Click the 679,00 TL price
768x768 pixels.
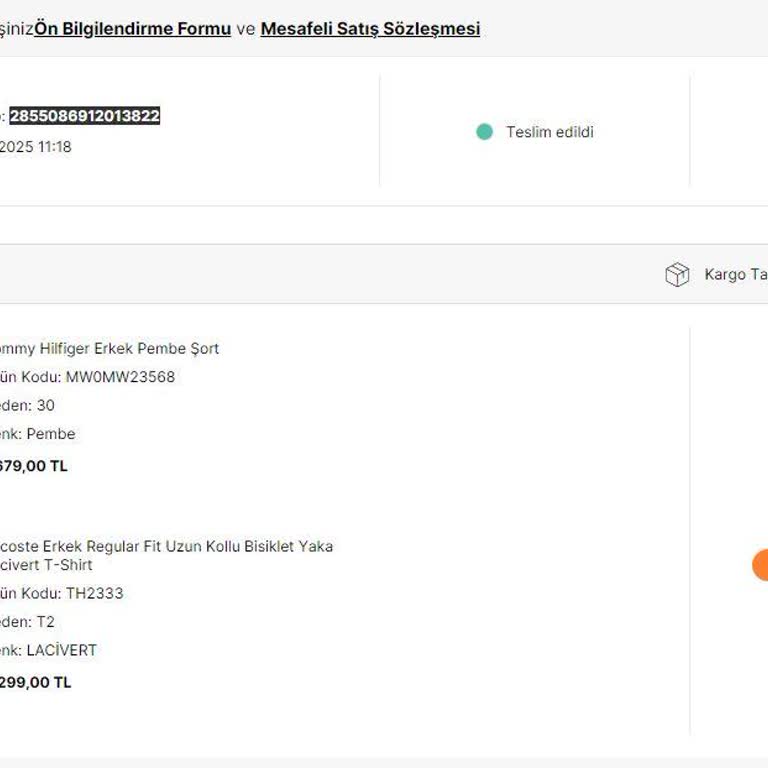[34, 466]
